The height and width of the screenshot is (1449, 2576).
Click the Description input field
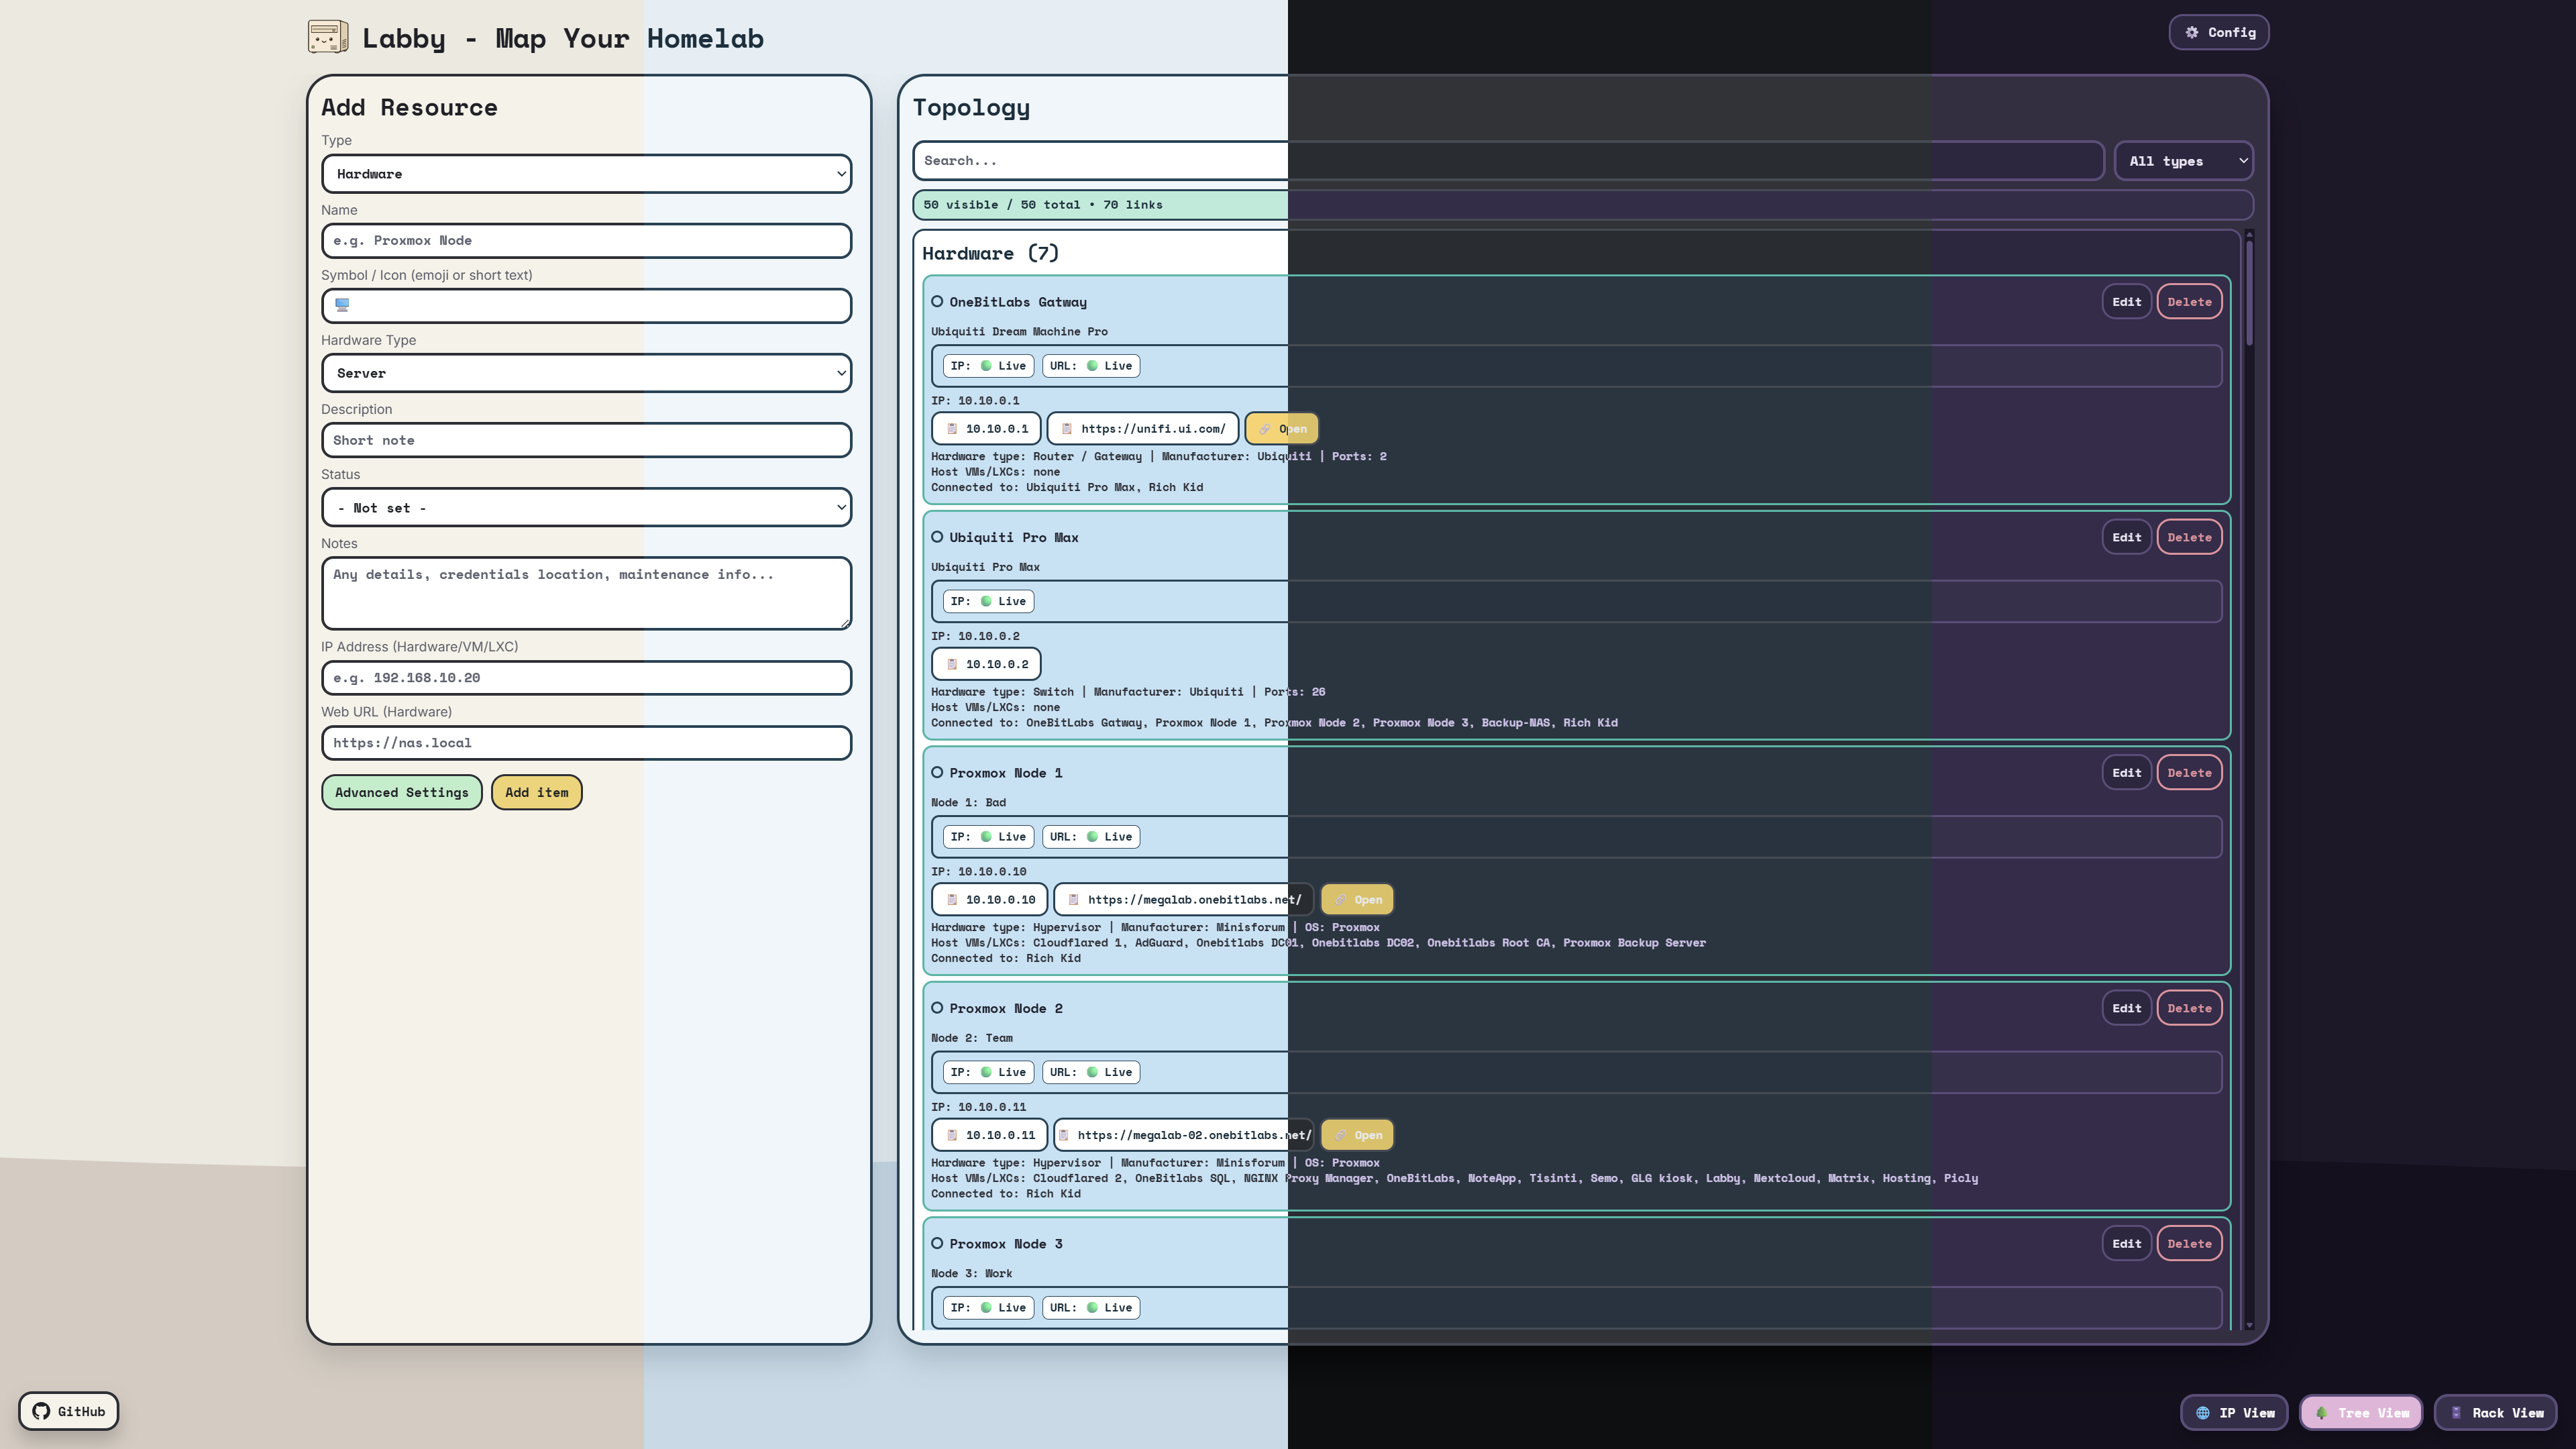point(587,440)
